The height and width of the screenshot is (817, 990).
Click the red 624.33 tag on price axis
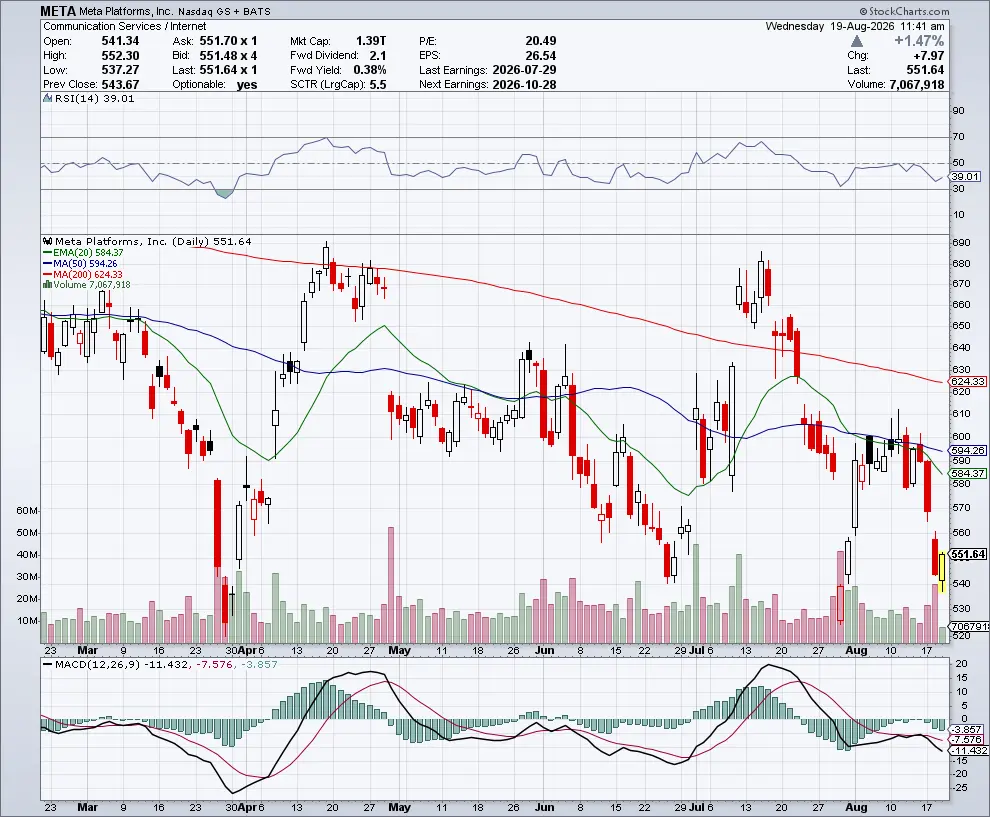point(968,381)
